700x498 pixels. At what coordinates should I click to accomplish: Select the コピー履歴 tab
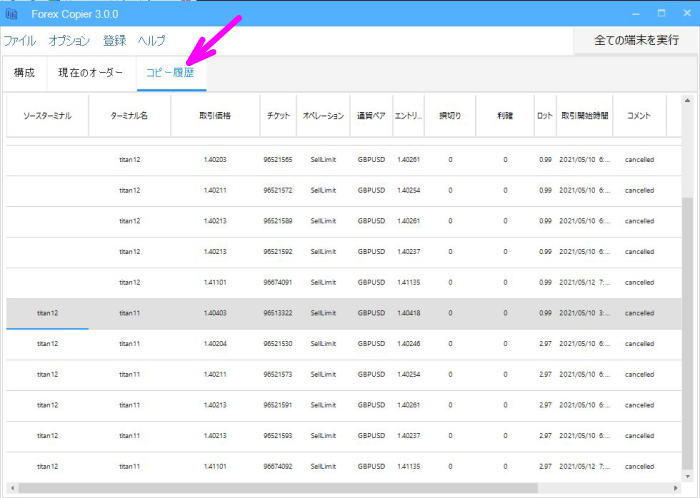click(x=172, y=73)
